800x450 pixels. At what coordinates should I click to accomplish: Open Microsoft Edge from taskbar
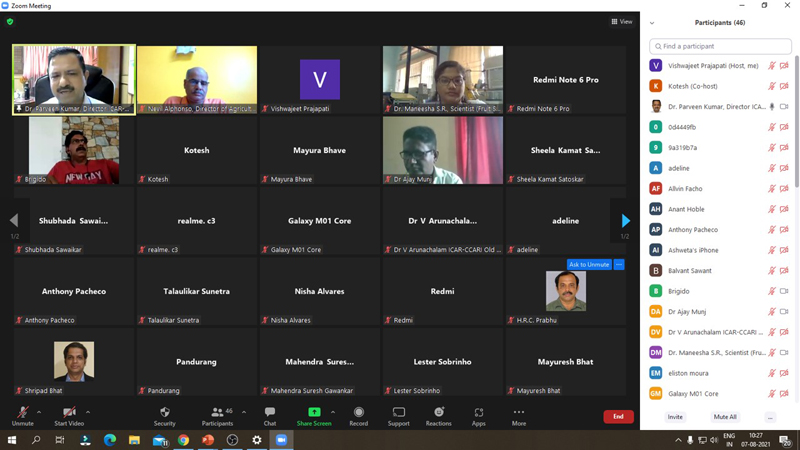click(x=110, y=440)
